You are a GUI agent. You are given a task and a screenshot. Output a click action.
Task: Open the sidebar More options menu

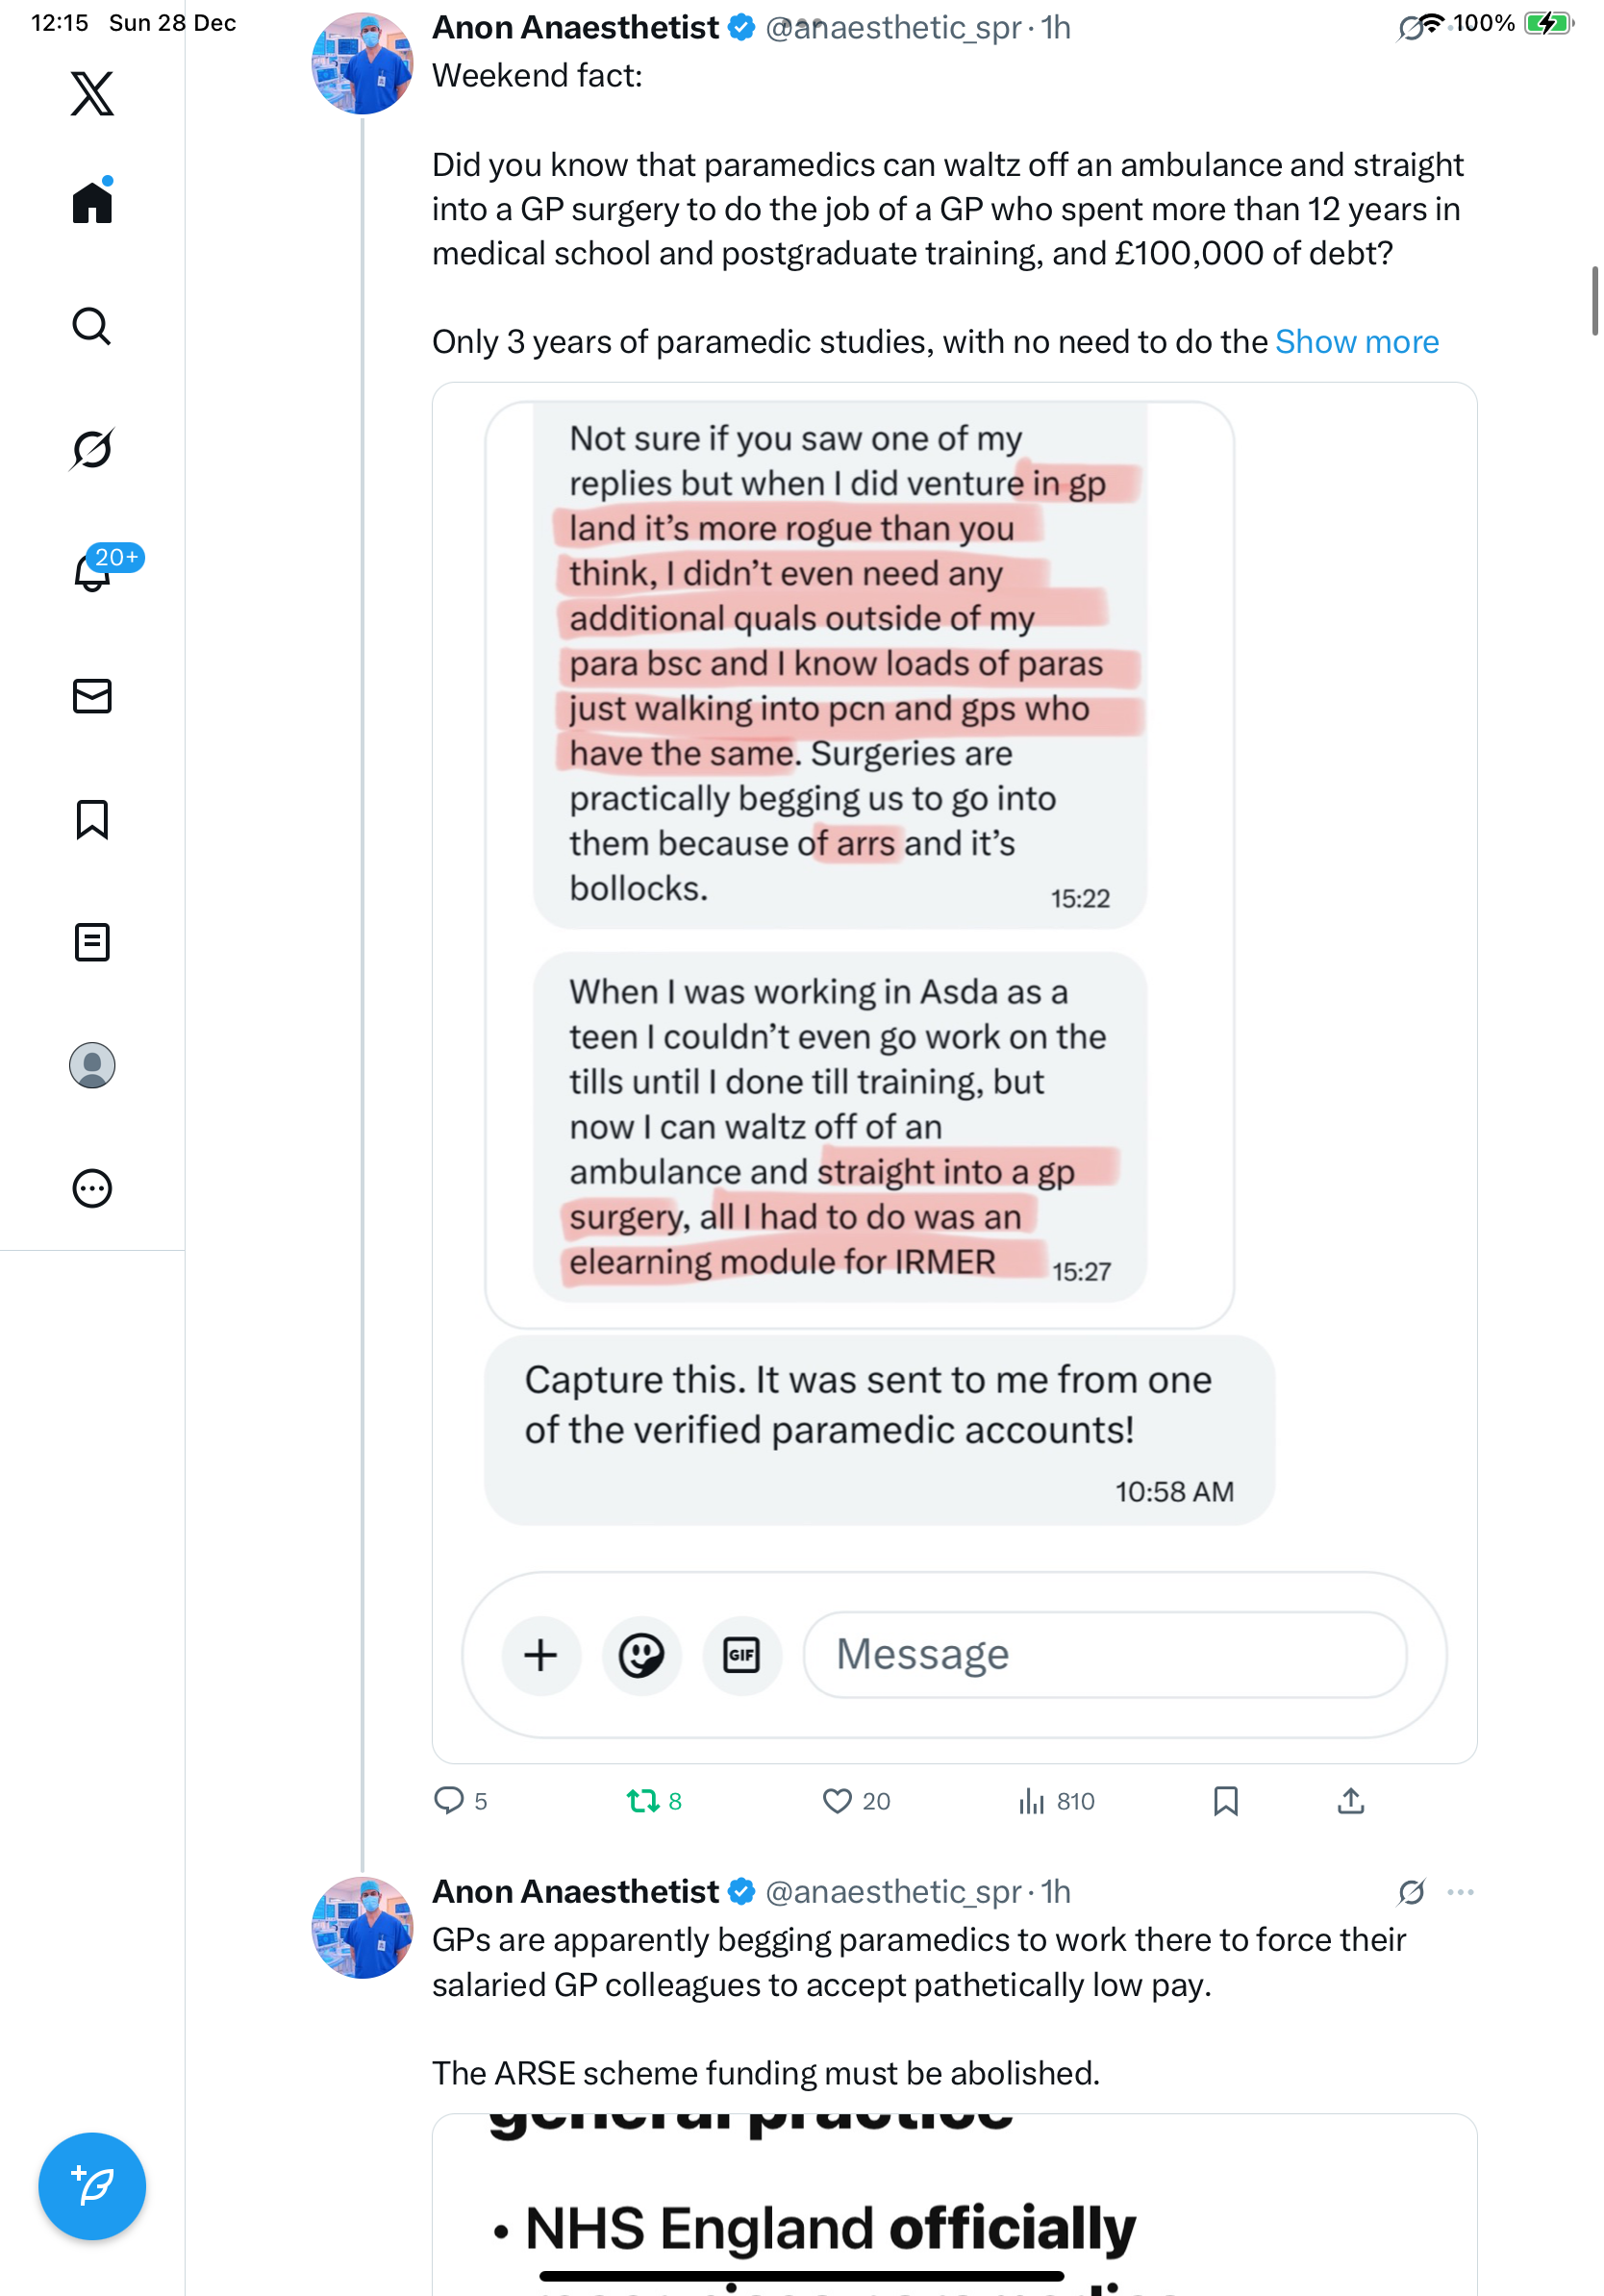click(92, 1188)
